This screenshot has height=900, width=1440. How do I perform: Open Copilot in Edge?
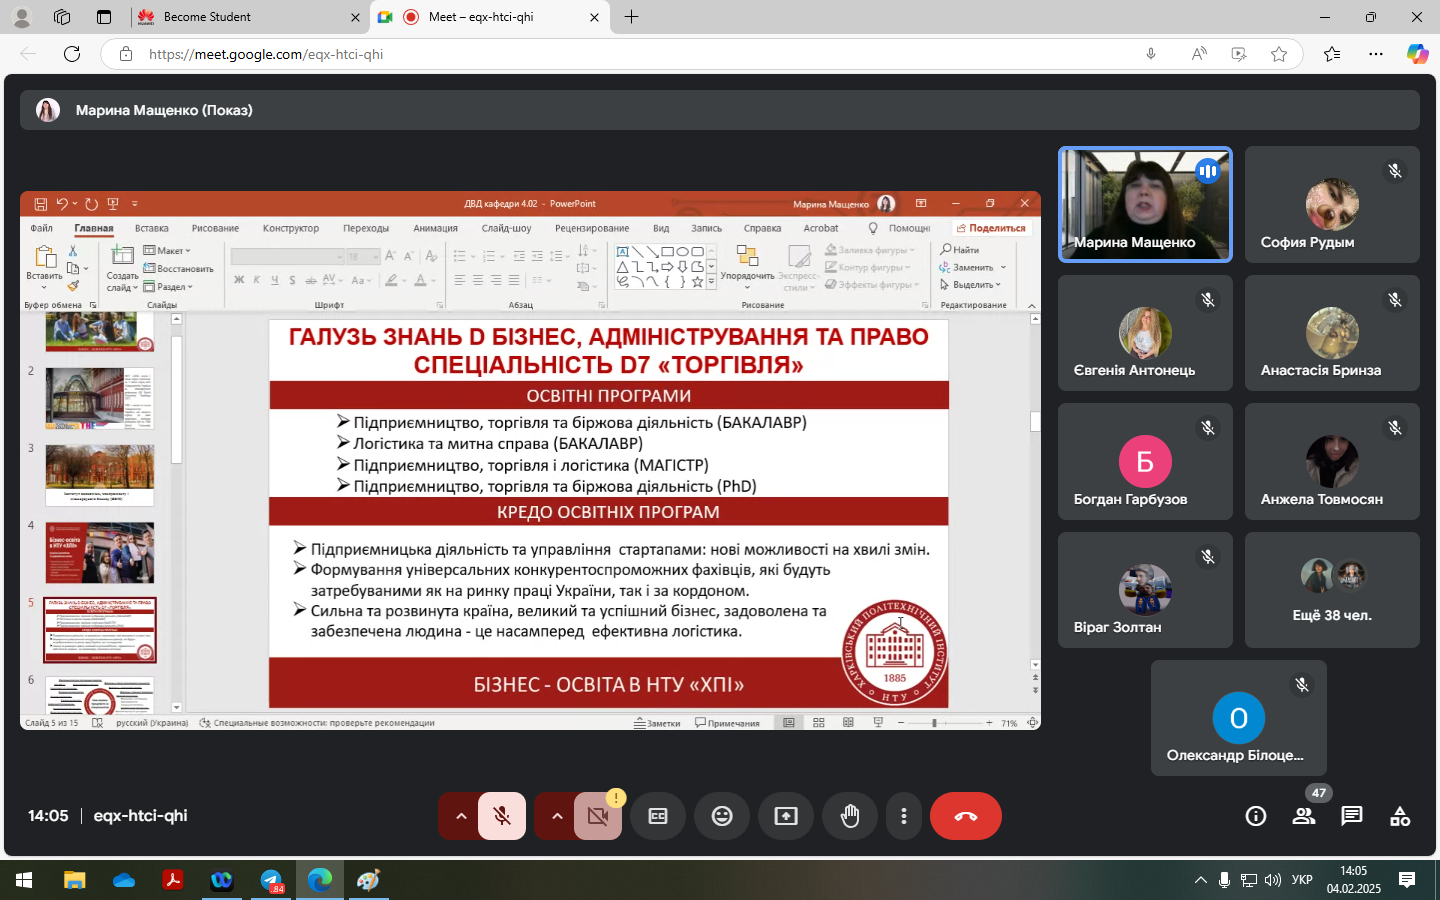tap(1417, 54)
